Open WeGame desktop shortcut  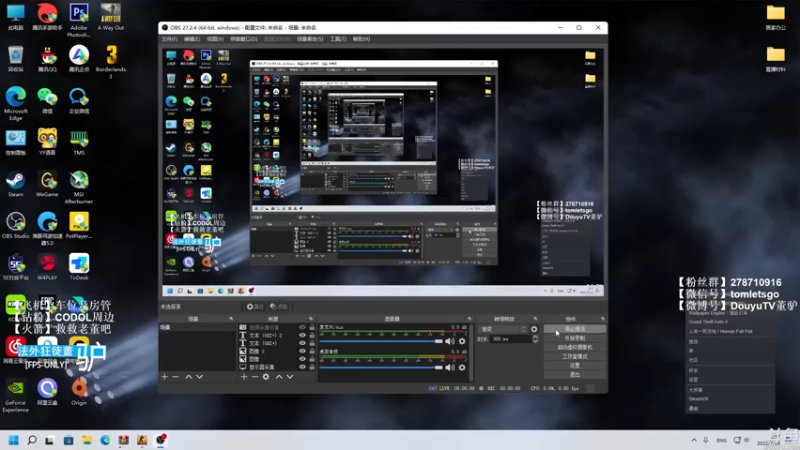[47, 184]
